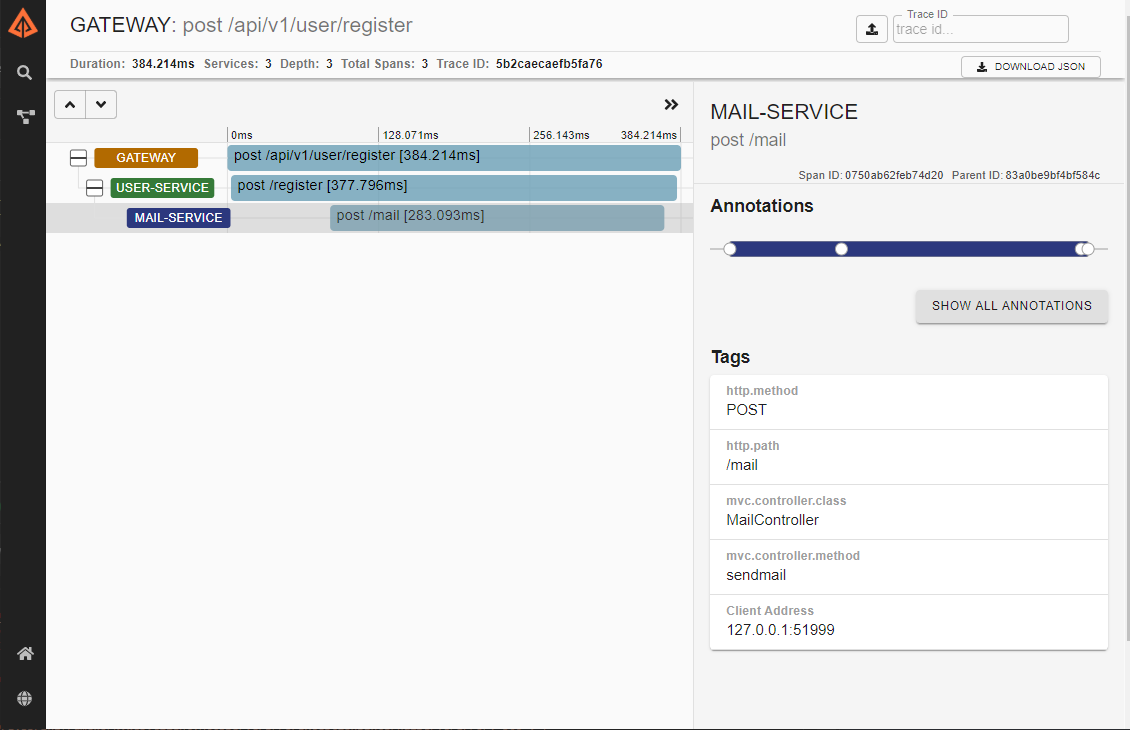This screenshot has width=1130, height=730.
Task: Click the post /register span bar
Action: [454, 187]
